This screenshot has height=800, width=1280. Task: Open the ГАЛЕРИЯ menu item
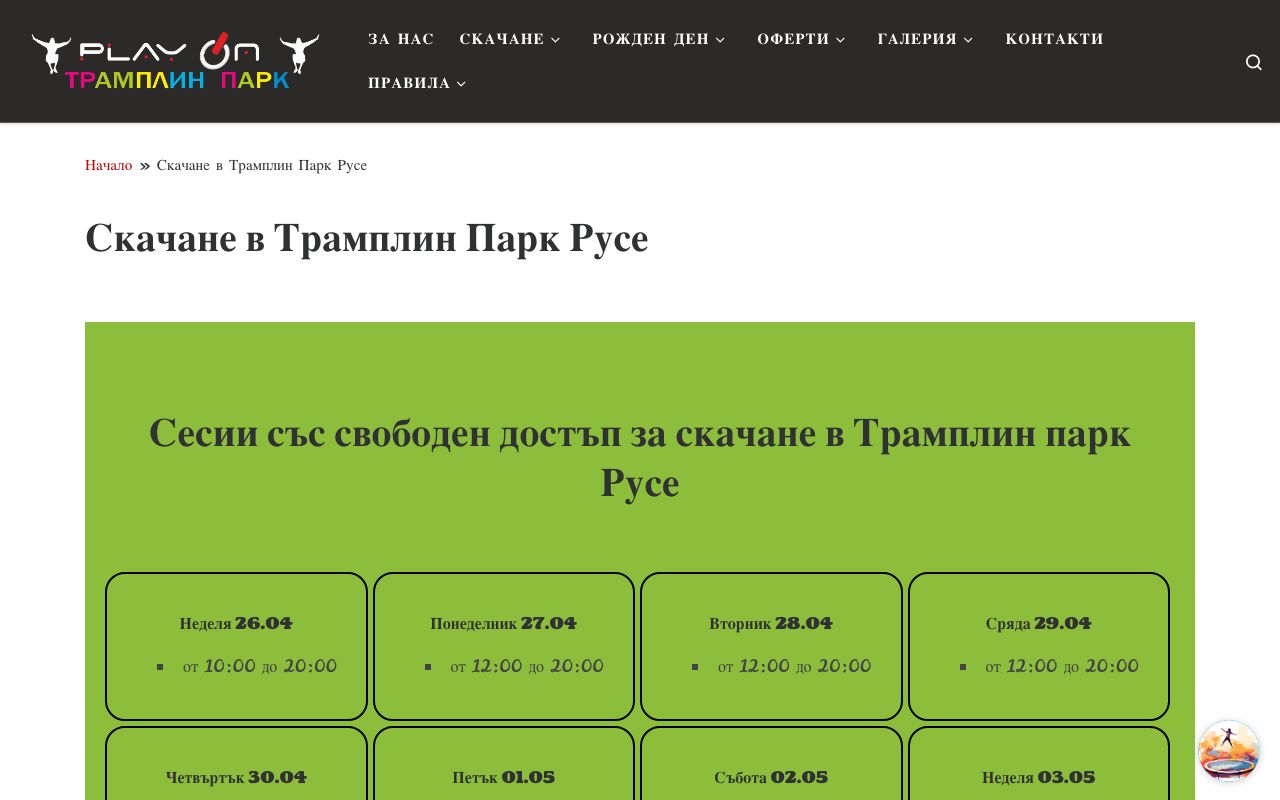pos(917,39)
